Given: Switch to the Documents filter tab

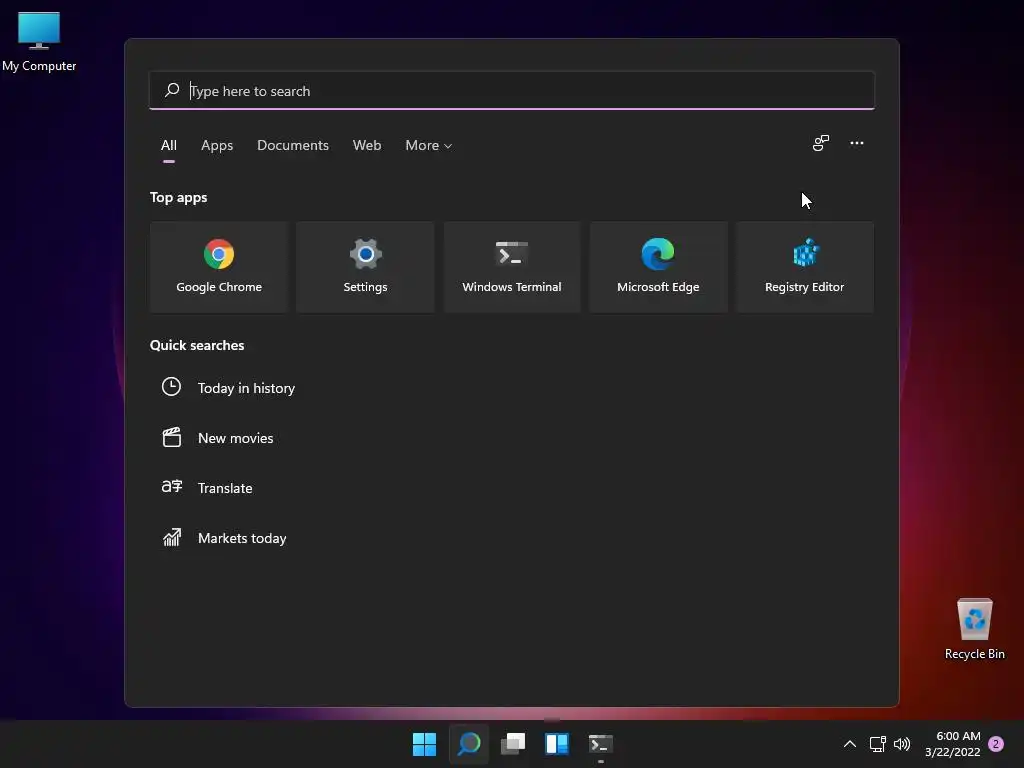Looking at the screenshot, I should [x=293, y=146].
